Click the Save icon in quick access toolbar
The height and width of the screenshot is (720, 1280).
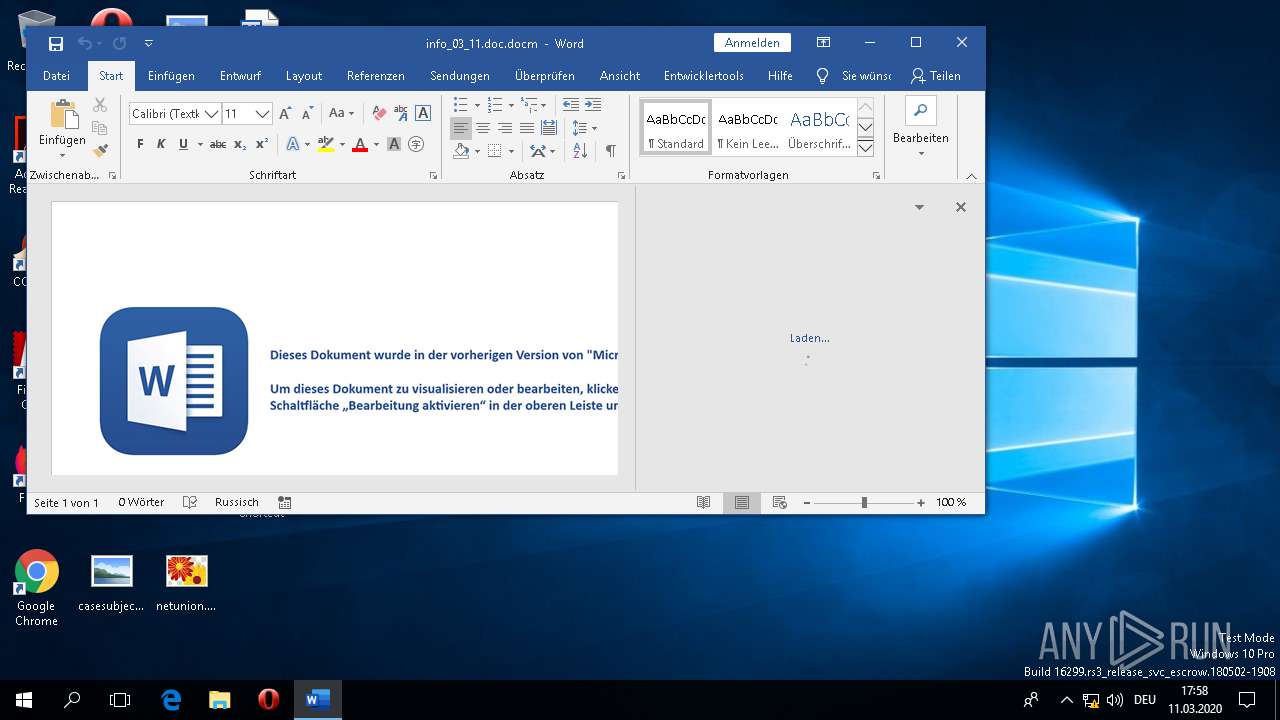56,43
